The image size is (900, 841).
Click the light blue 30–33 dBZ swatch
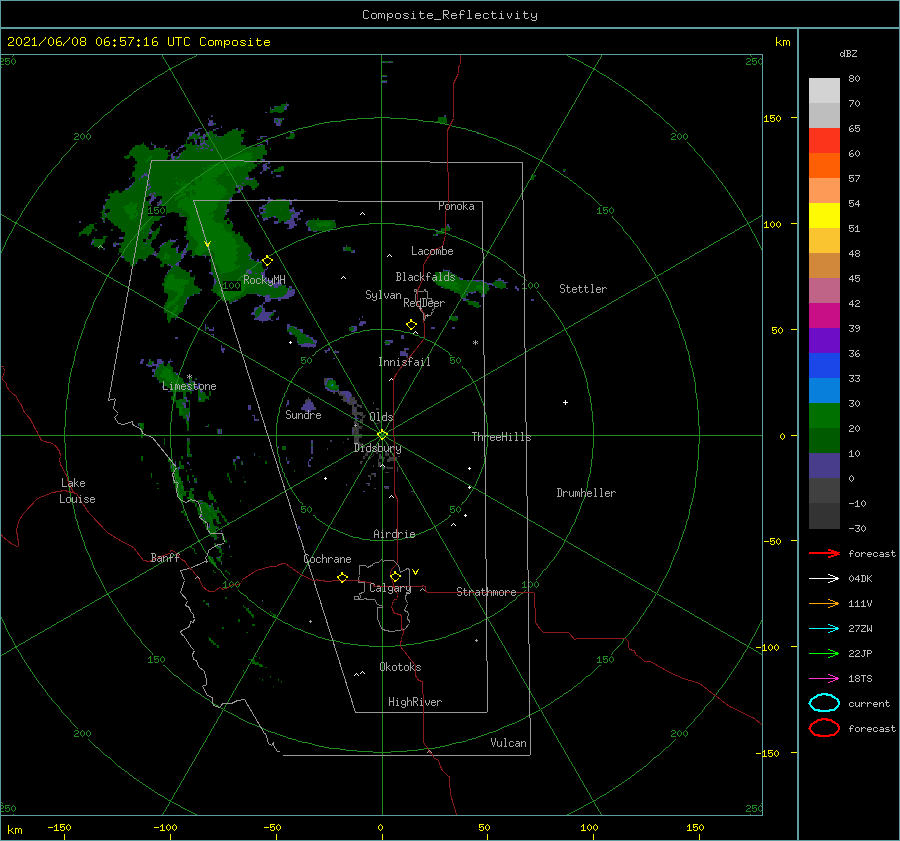coord(824,391)
